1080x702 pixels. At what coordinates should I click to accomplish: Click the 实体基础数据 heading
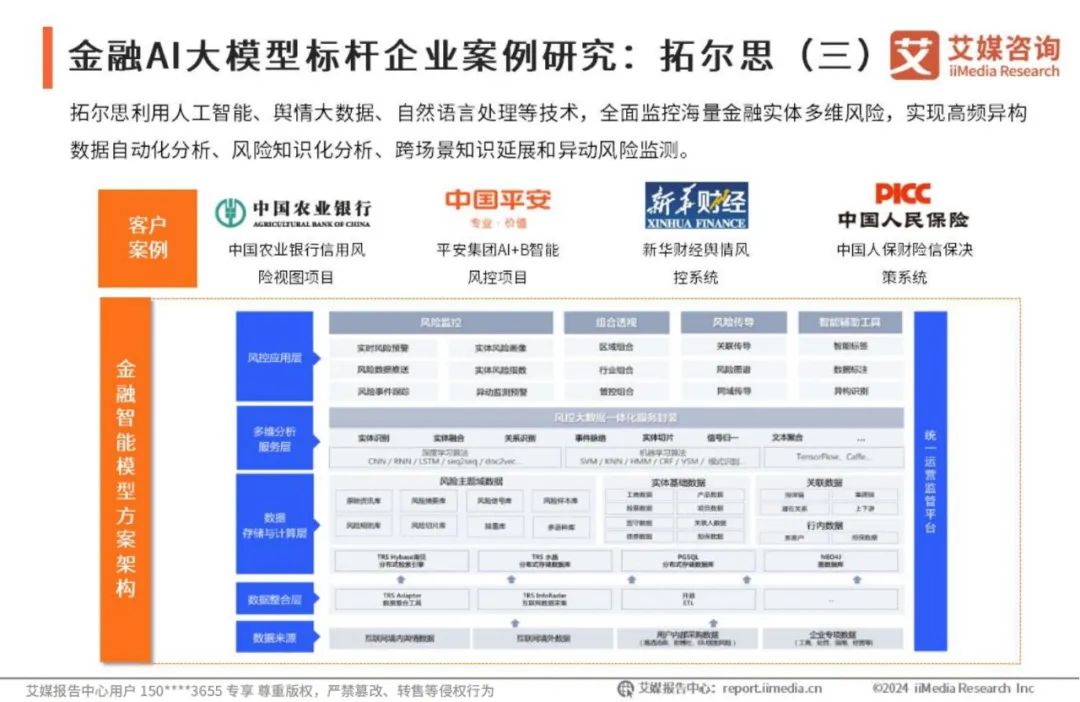[x=678, y=483]
